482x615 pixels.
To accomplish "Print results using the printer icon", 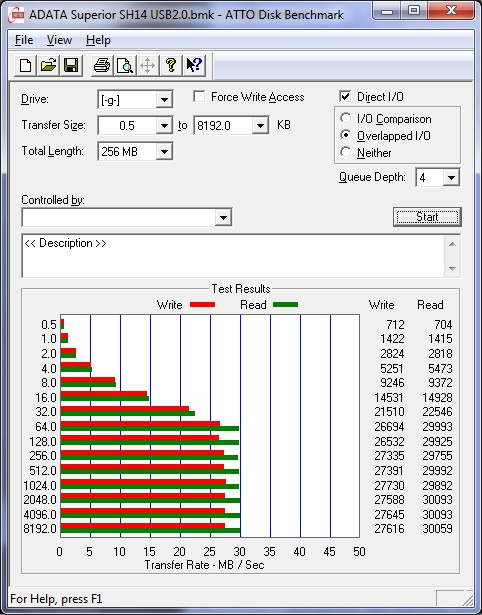I will [x=102, y=65].
